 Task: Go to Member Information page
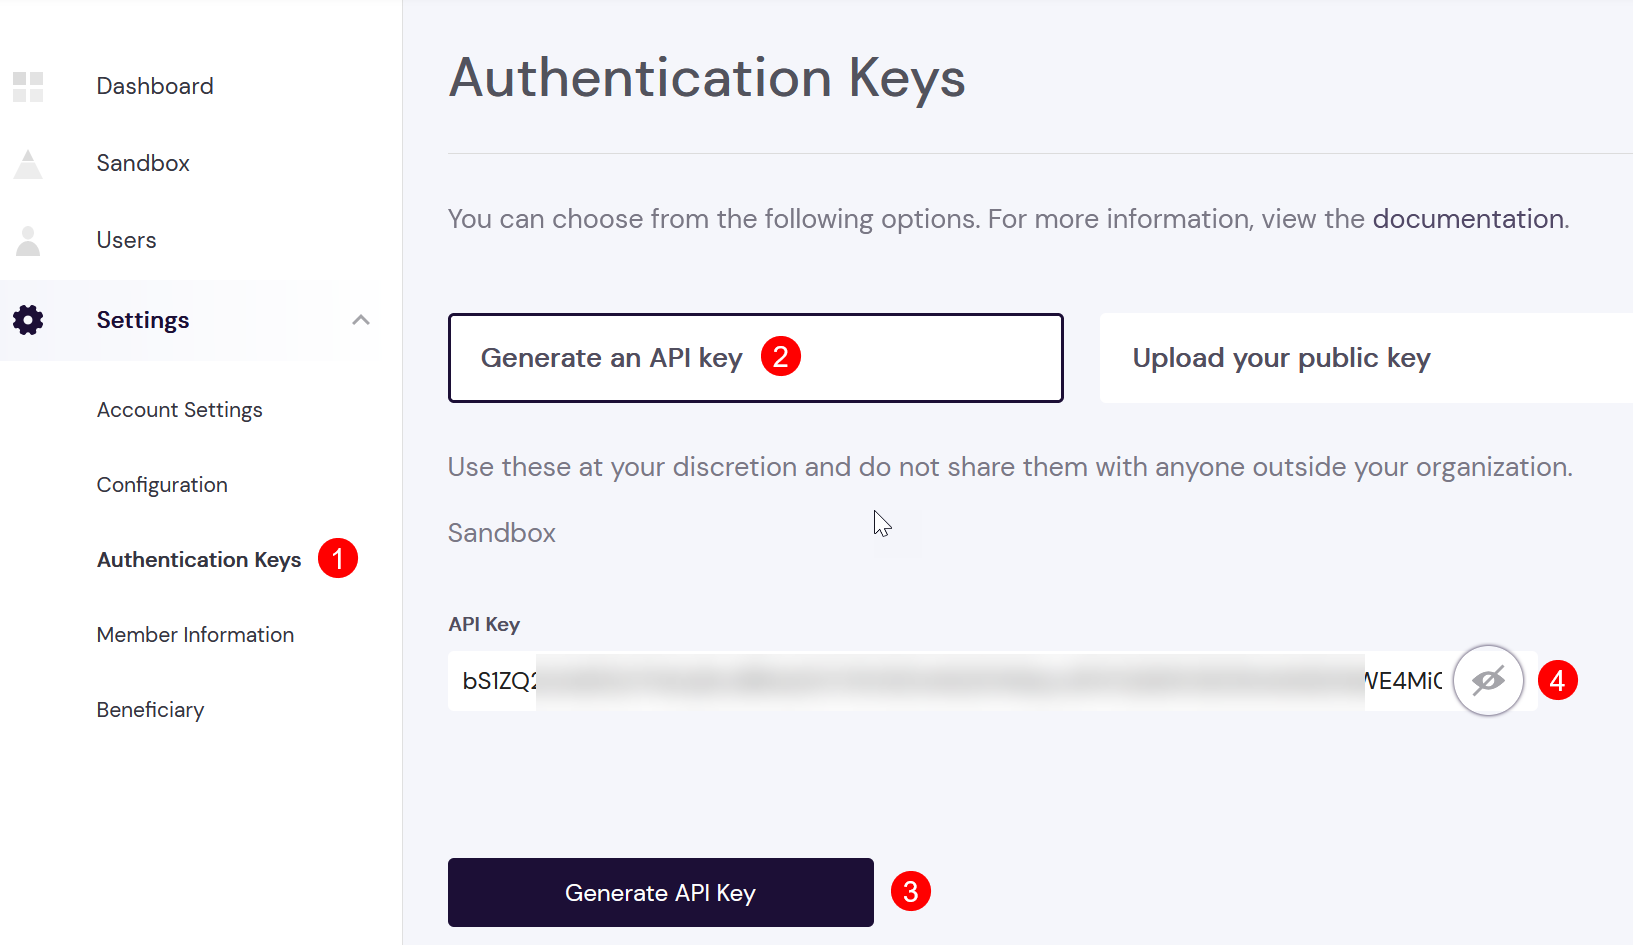pos(195,635)
